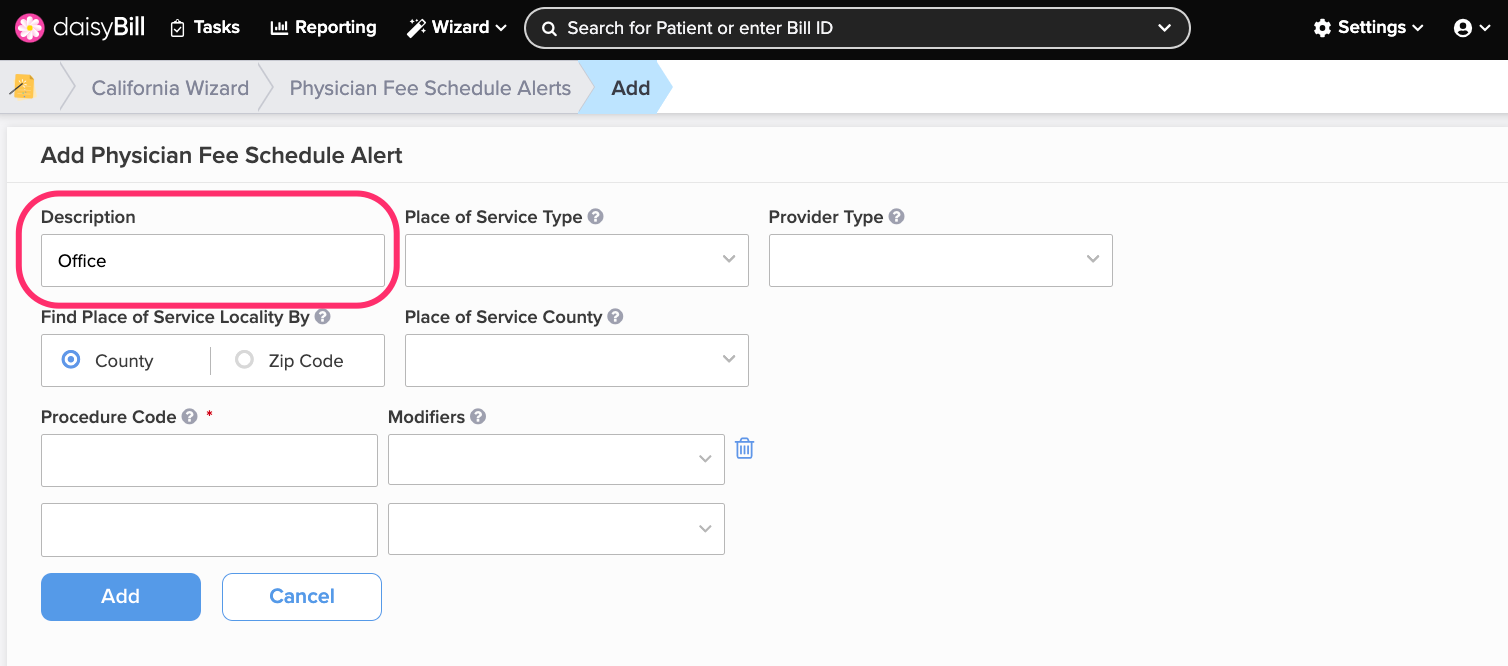Click the Description input field
1508x666 pixels.
(213, 260)
